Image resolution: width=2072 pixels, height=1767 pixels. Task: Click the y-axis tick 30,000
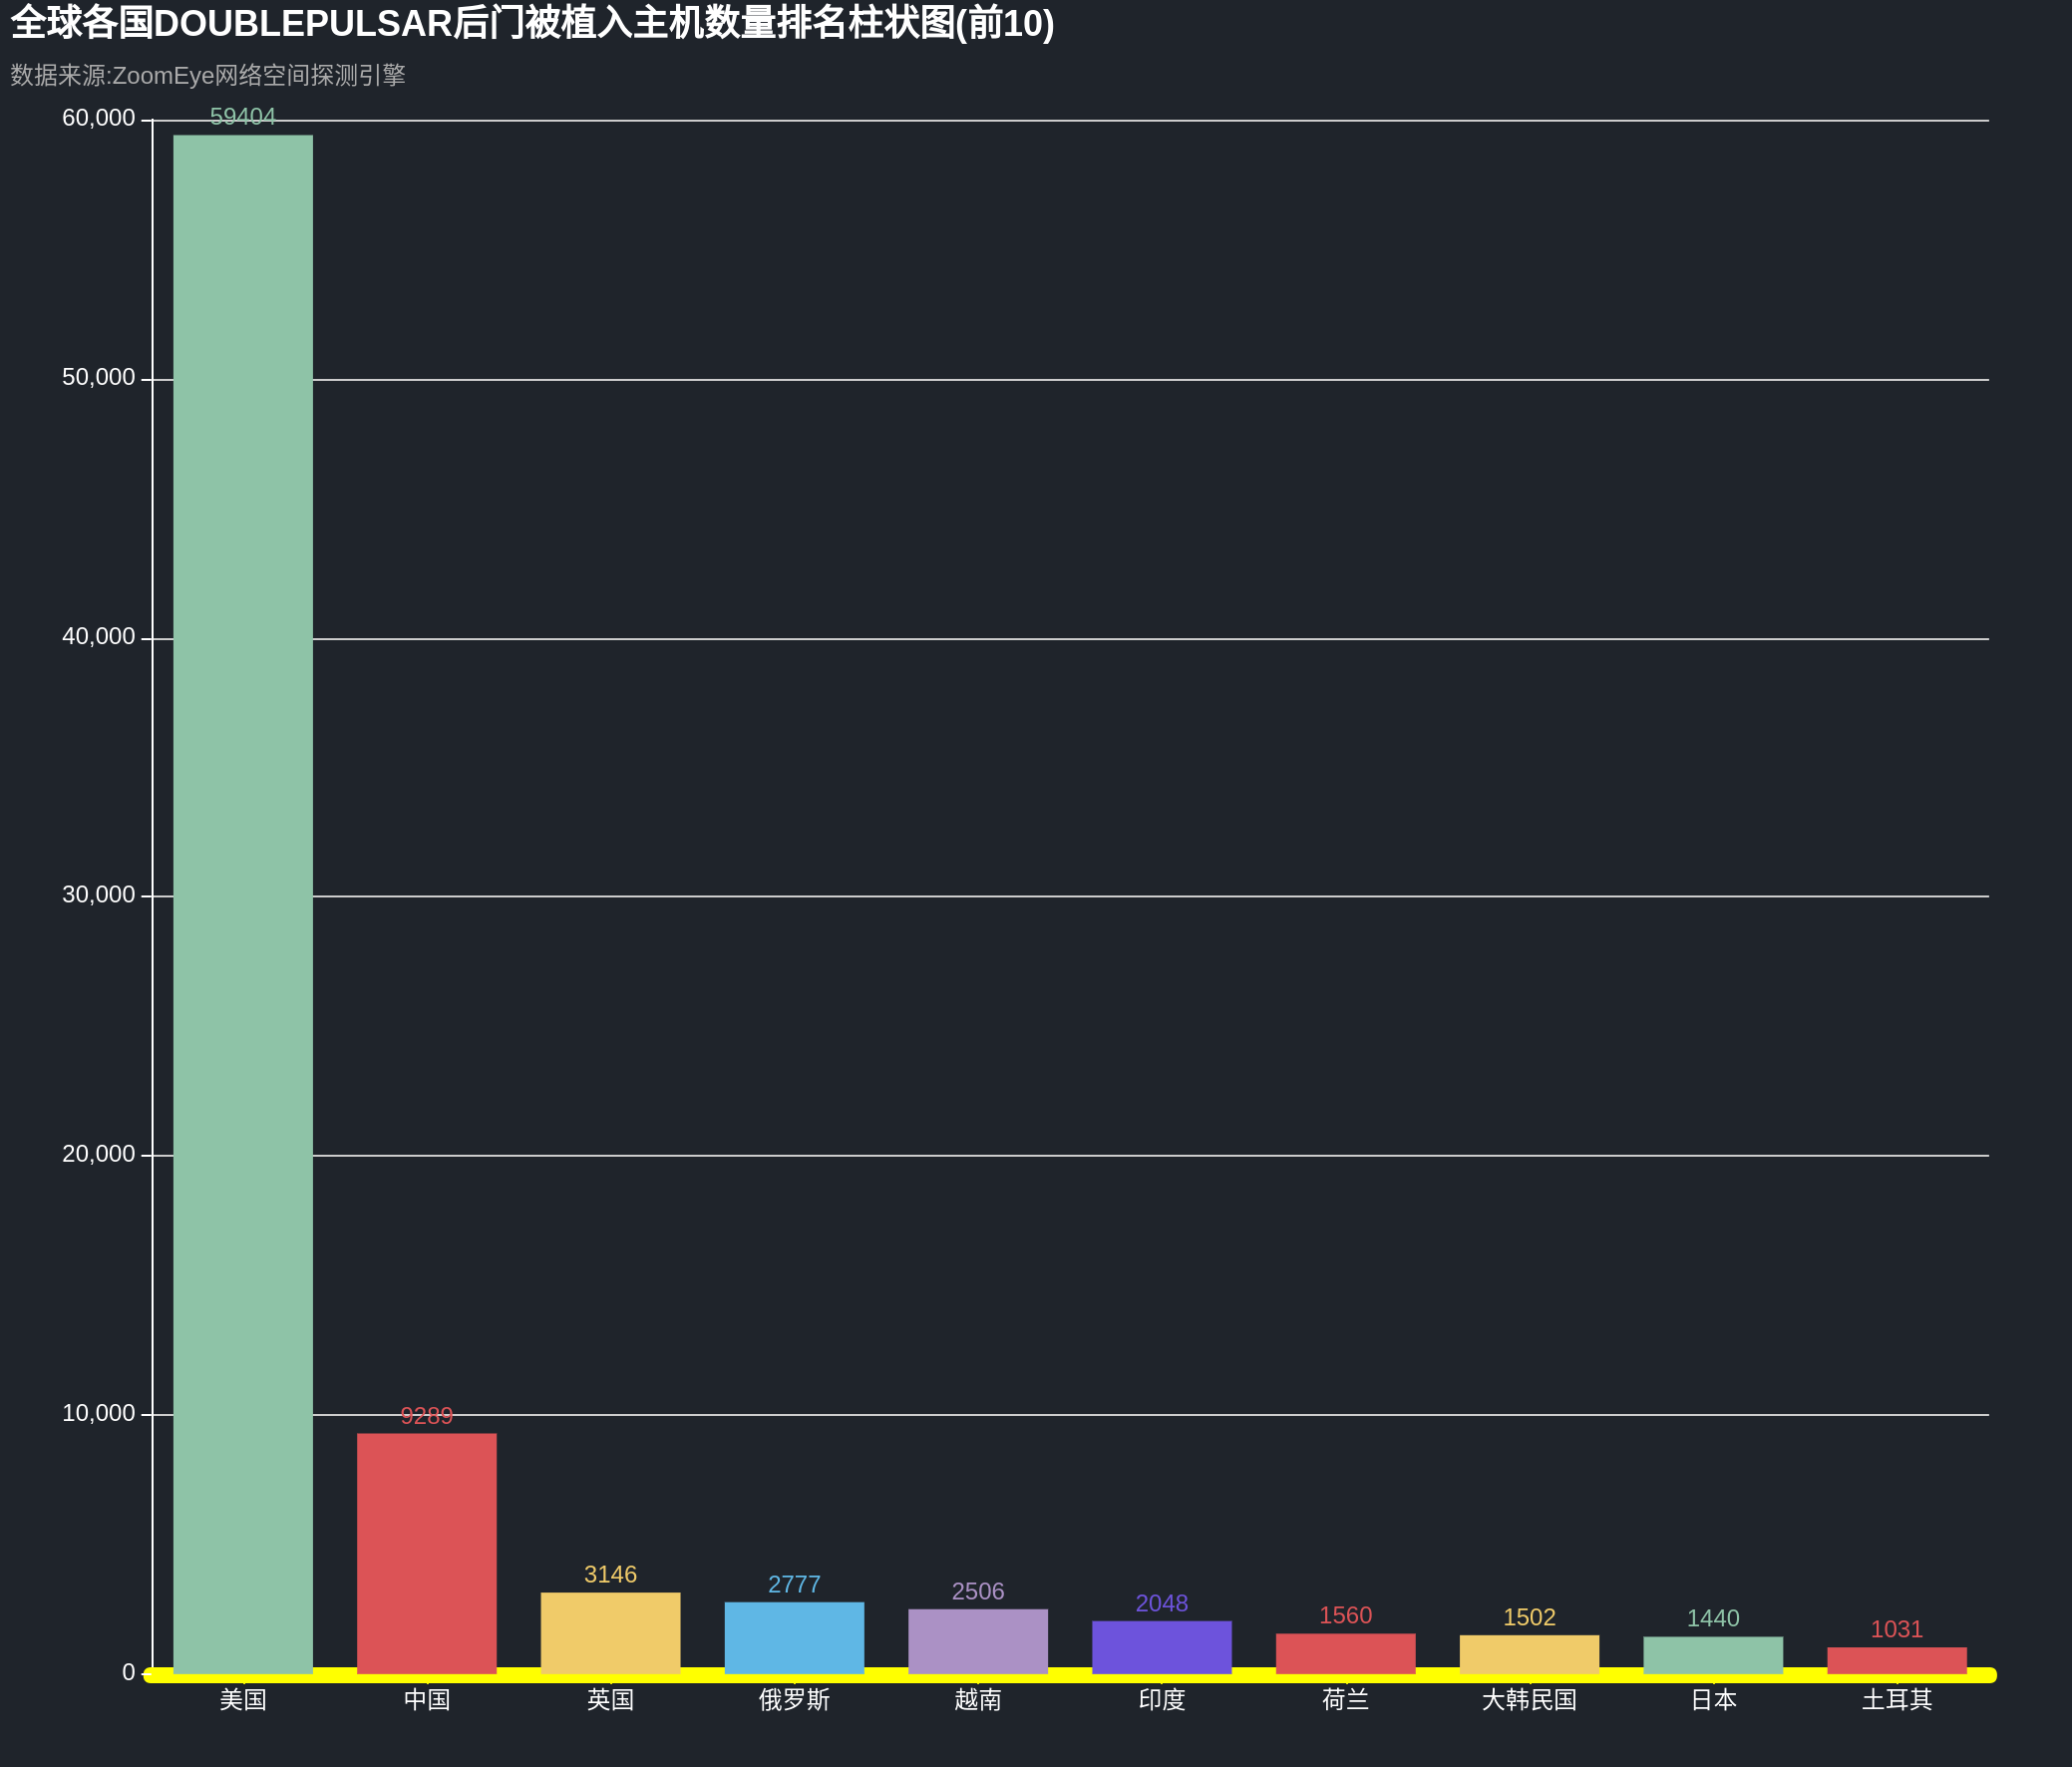pos(98,894)
